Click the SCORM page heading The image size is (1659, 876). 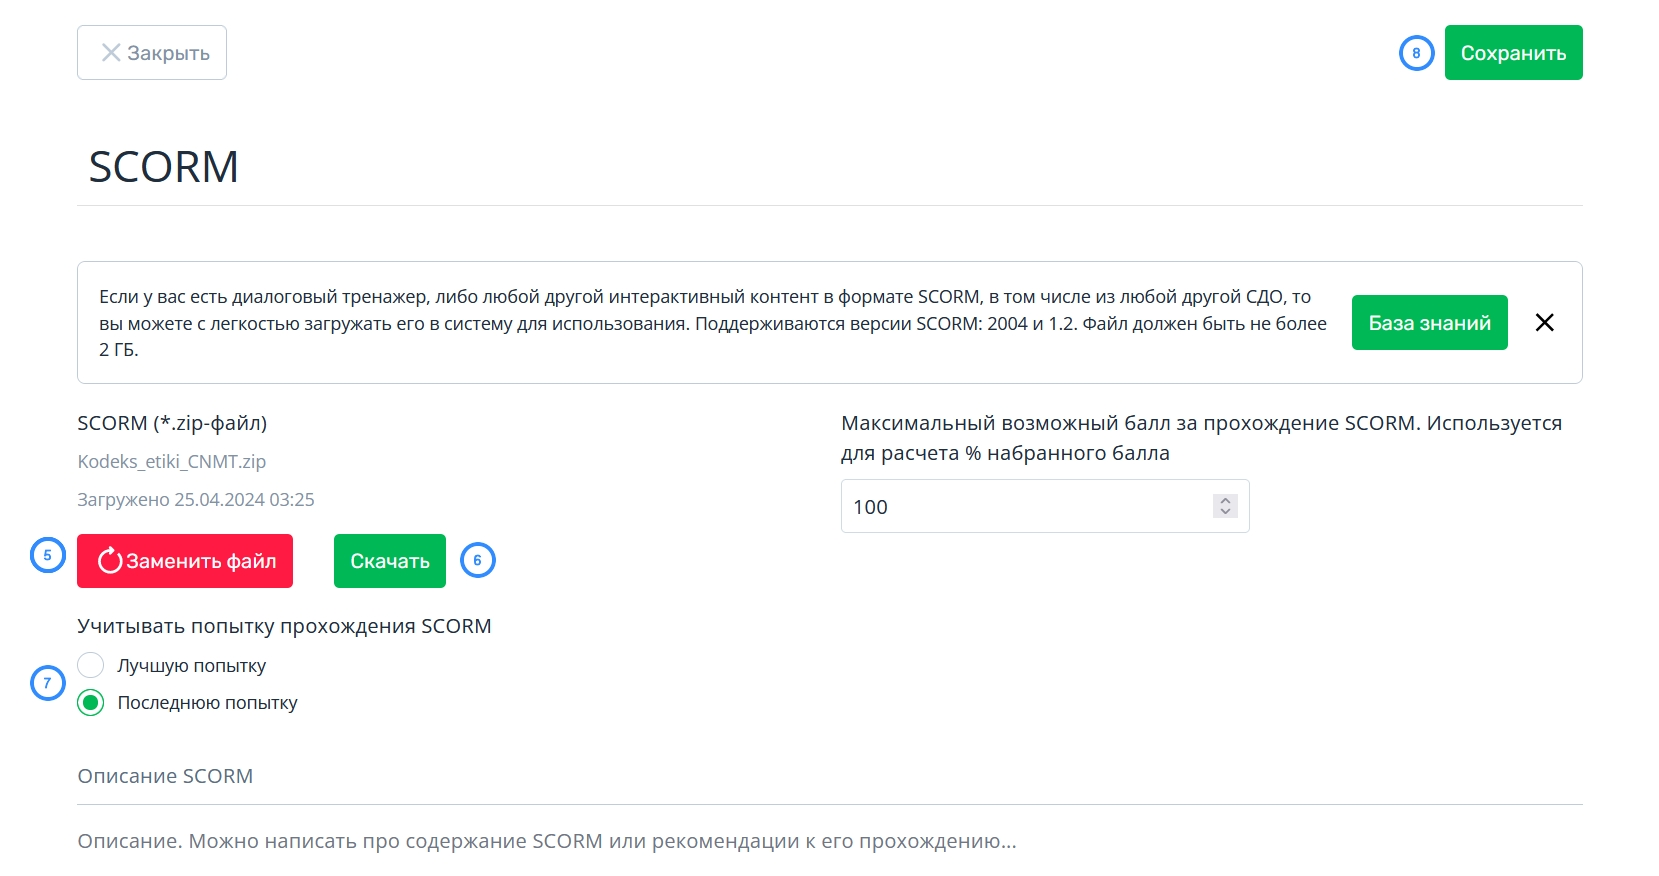pos(164,167)
